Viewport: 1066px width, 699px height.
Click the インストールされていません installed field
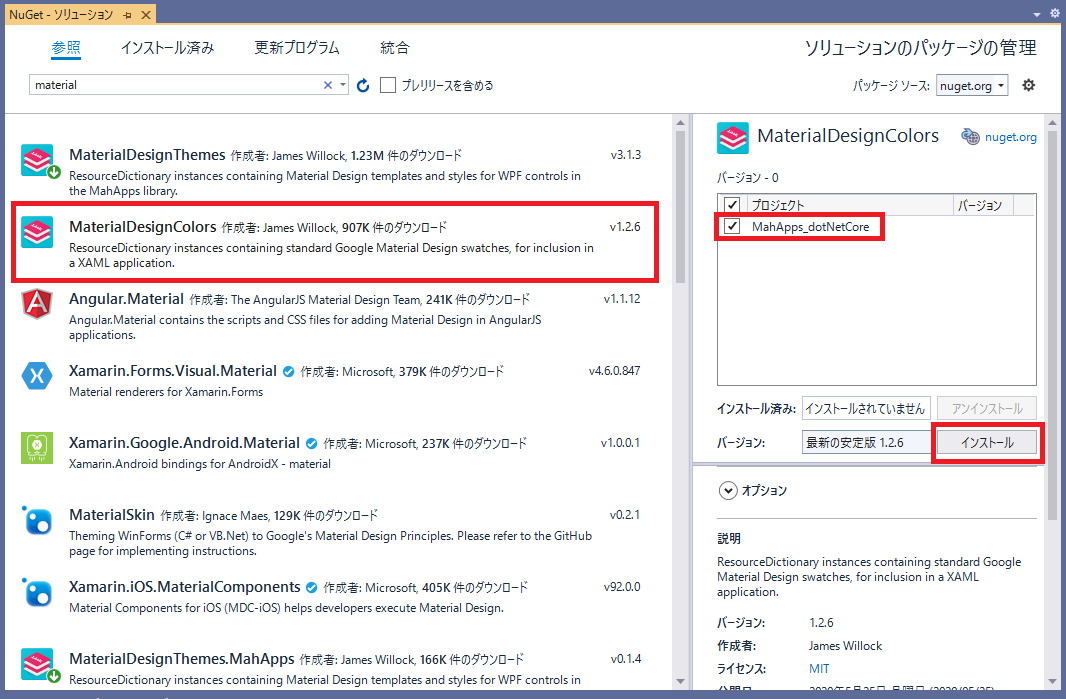(866, 409)
